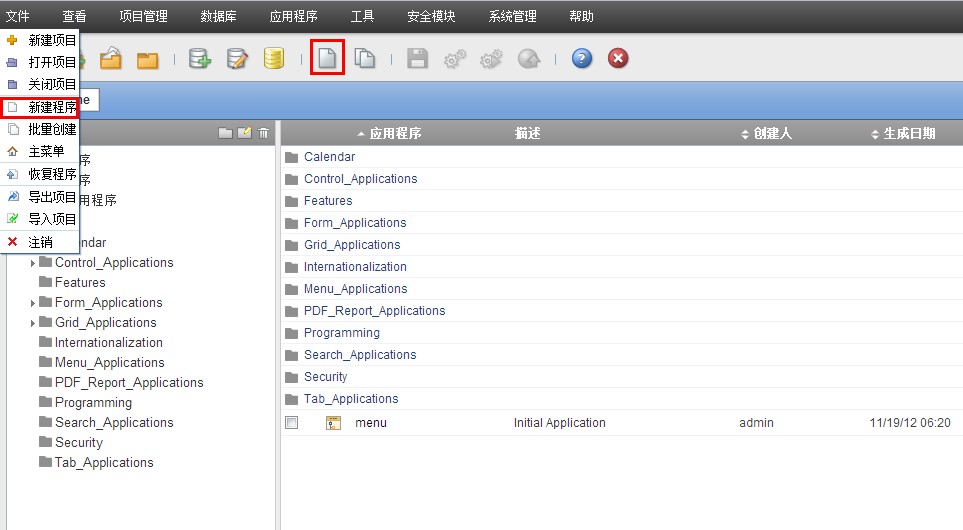Select Features in the folder tree
The image size is (963, 530).
click(80, 283)
